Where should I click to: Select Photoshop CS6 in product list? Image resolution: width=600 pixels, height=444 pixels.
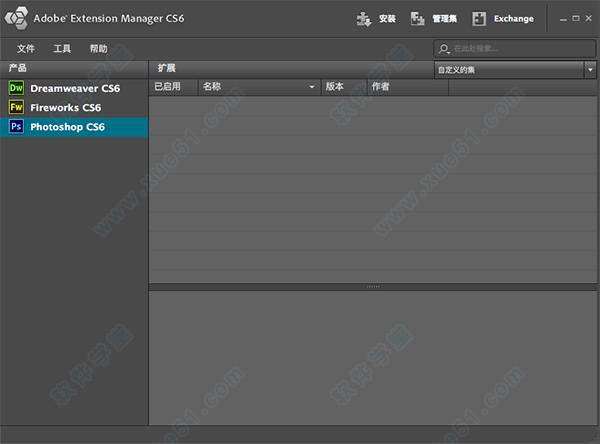pos(74,127)
